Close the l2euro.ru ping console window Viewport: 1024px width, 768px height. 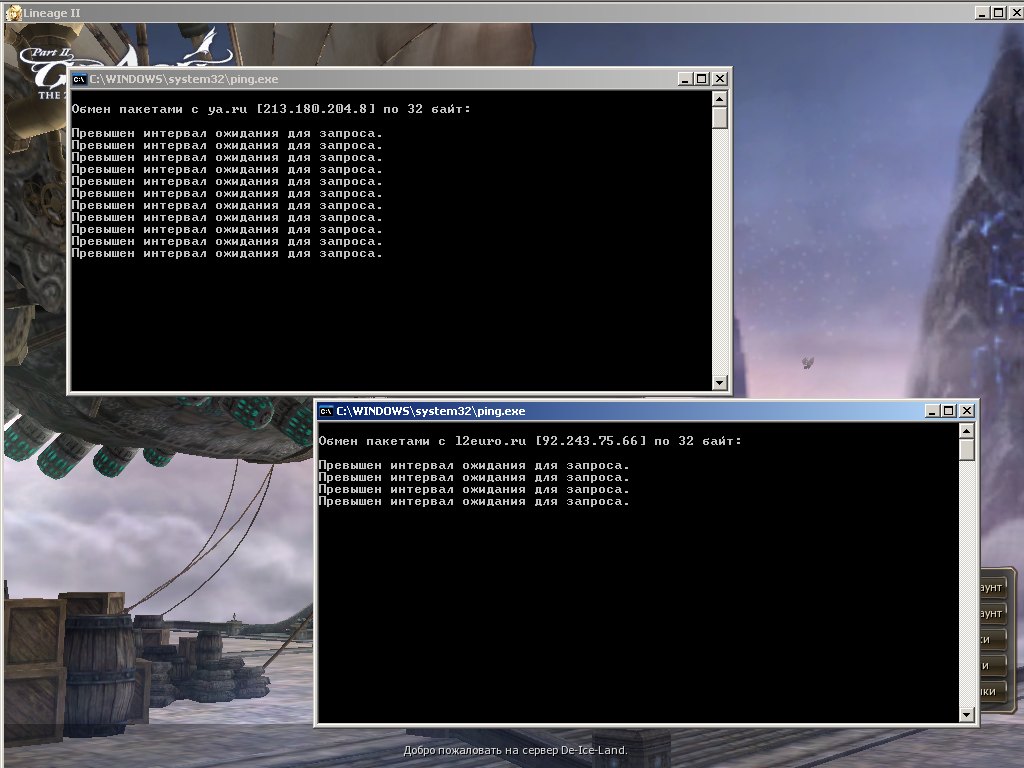point(966,411)
